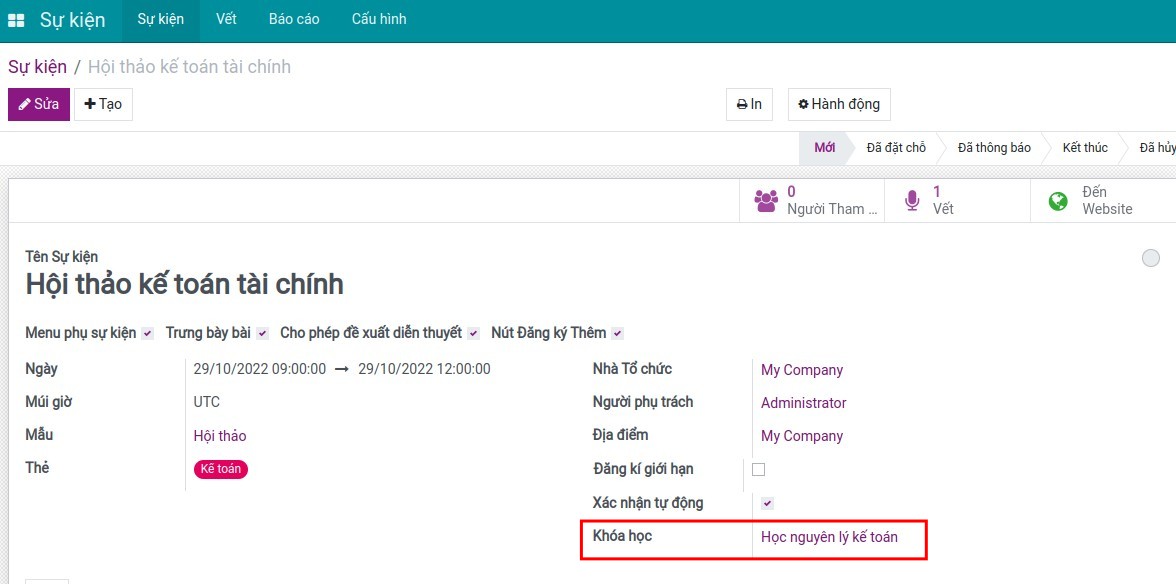Uncheck Cho phép đề xuất diễn thuyết
Image resolution: width=1176 pixels, height=584 pixels.
coord(473,332)
